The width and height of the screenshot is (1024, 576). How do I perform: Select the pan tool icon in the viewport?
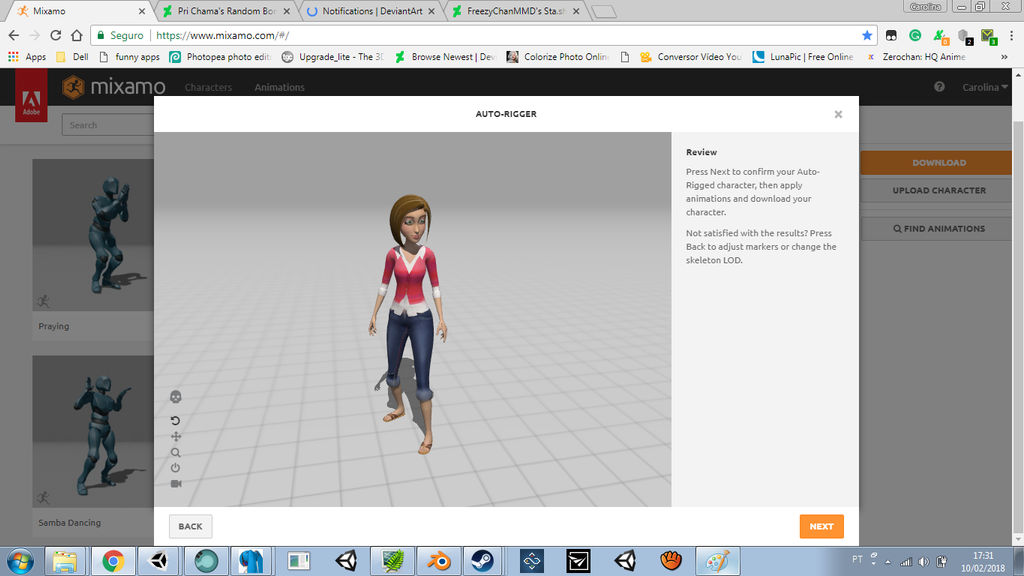coord(175,436)
